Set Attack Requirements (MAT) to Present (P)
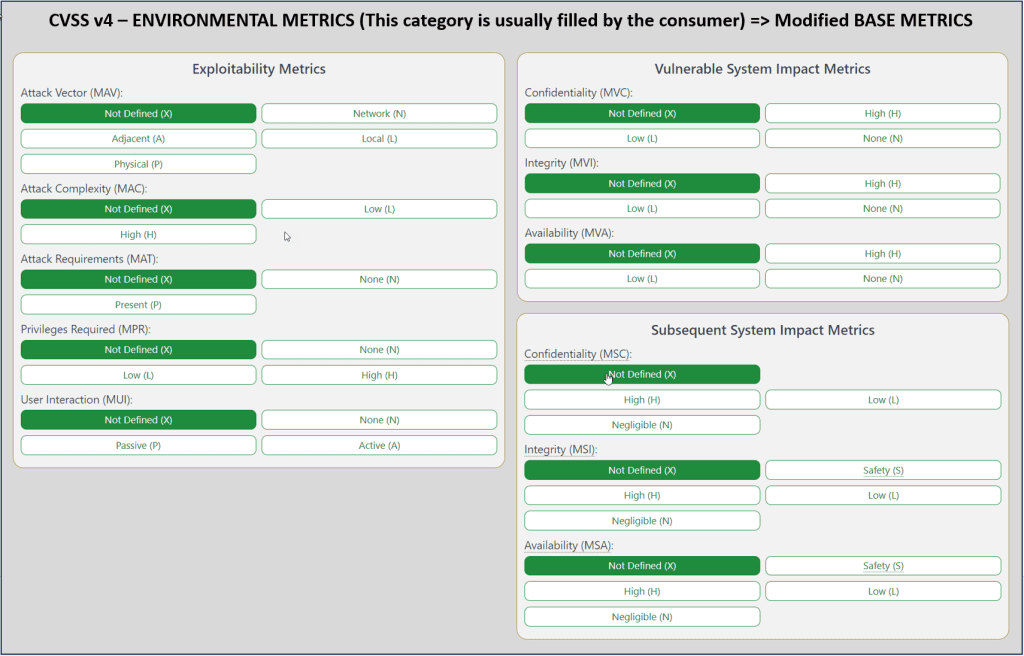The image size is (1024, 656). pos(138,305)
